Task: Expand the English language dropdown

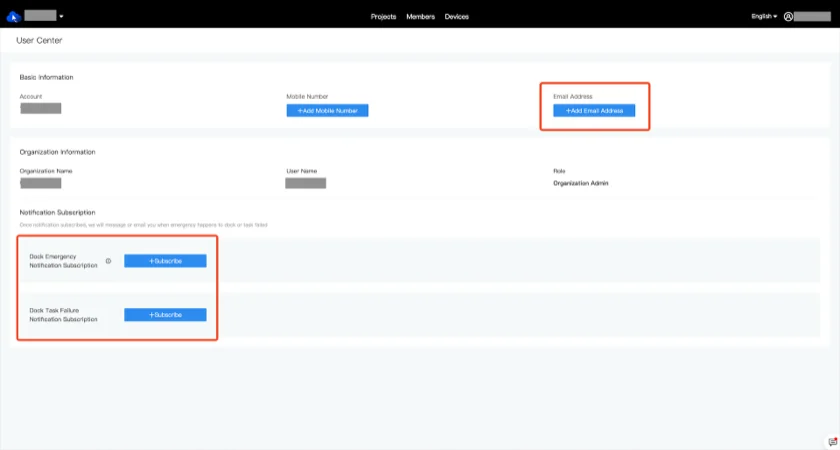Action: [x=764, y=17]
